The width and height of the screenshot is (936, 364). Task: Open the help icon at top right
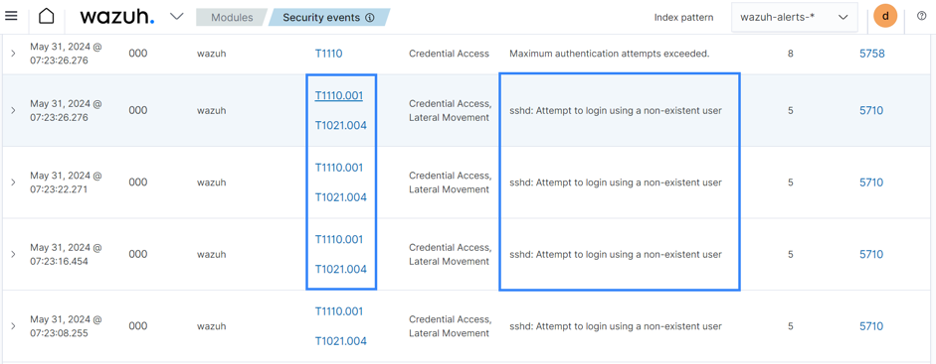(921, 17)
